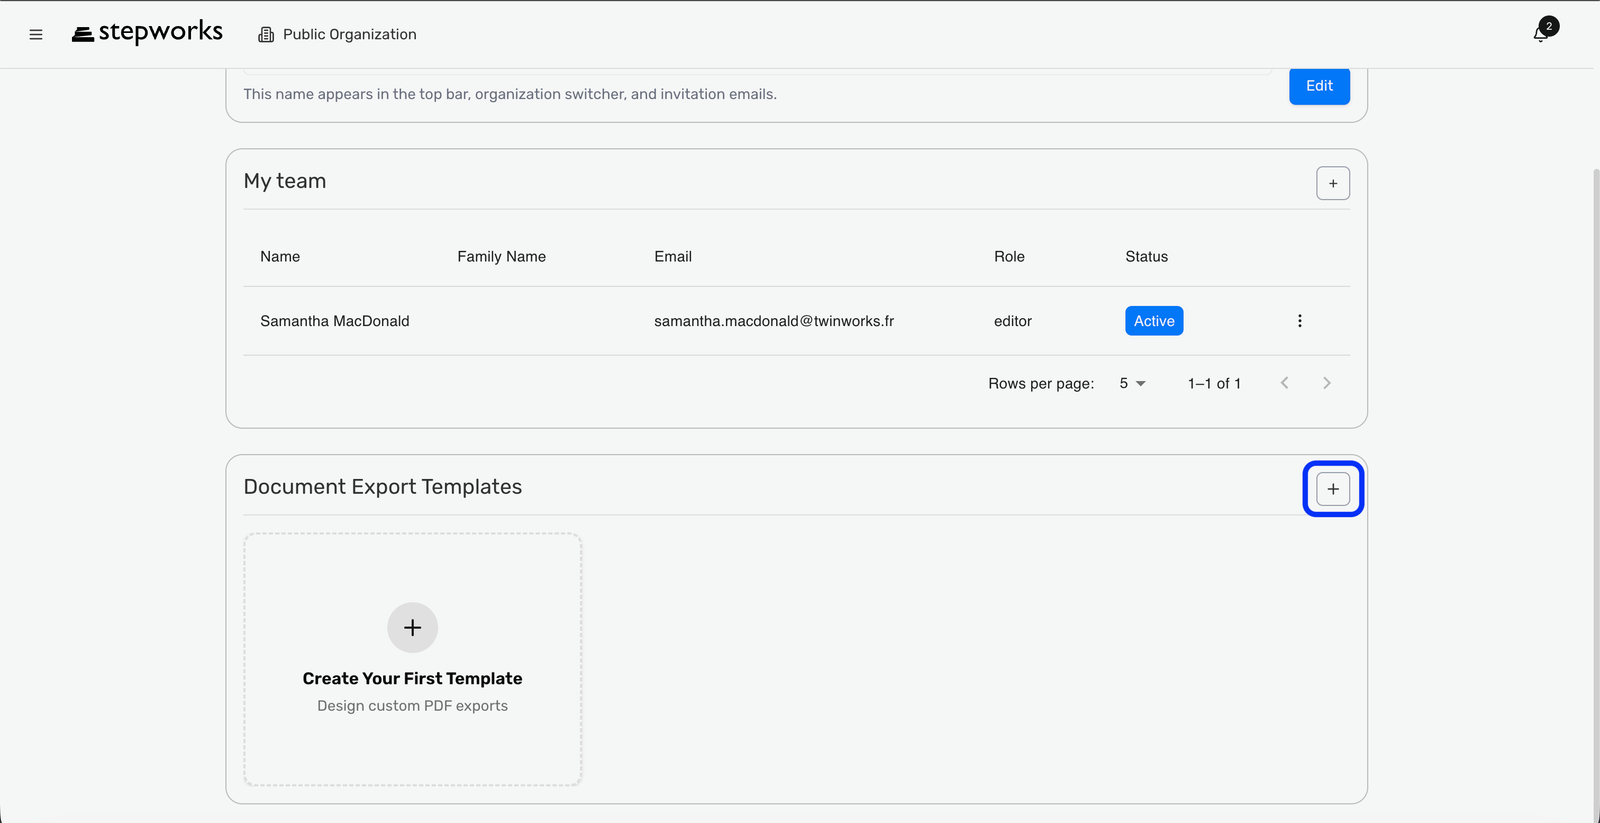The height and width of the screenshot is (823, 1600).
Task: Open the hamburger navigation menu
Action: (x=36, y=34)
